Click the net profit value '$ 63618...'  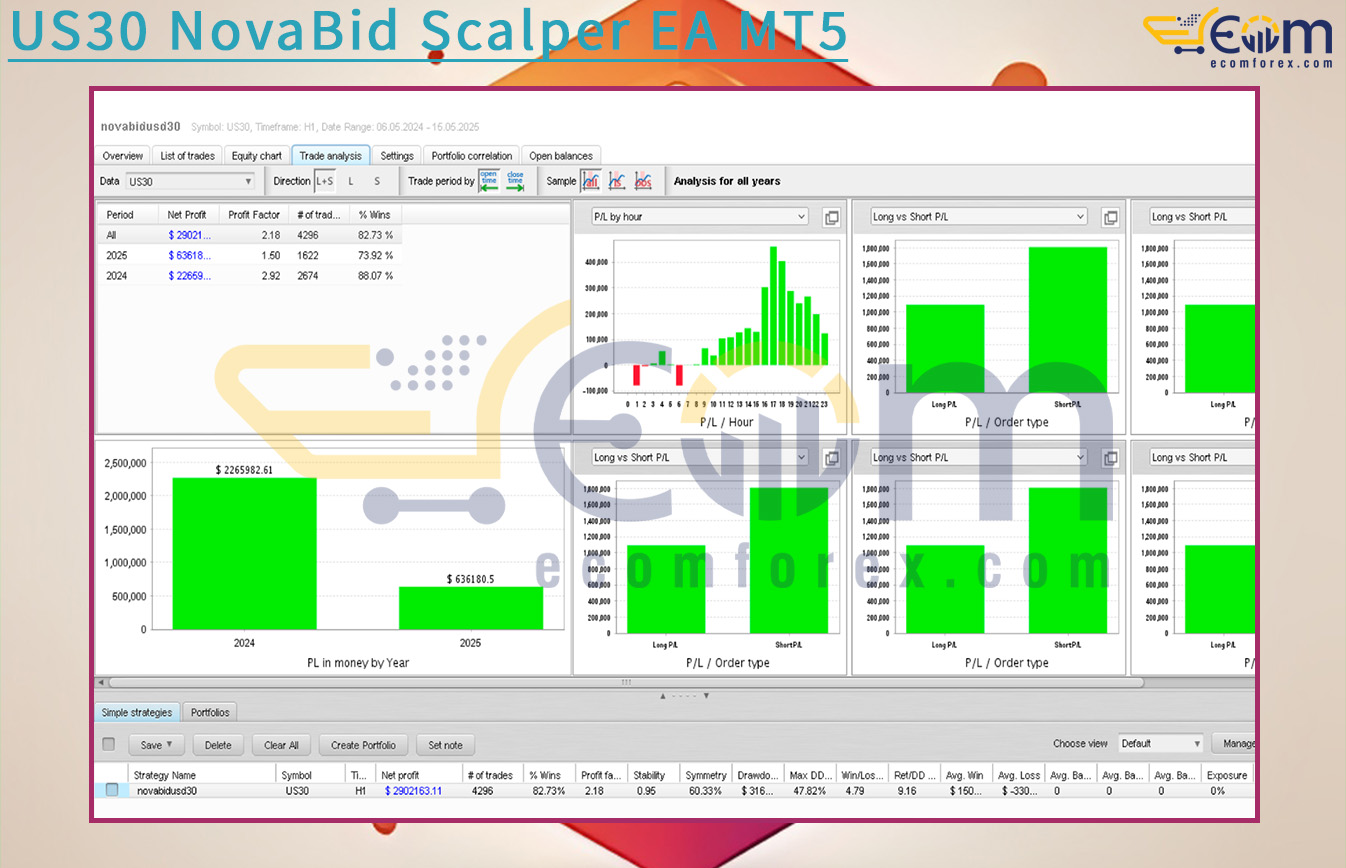point(190,255)
